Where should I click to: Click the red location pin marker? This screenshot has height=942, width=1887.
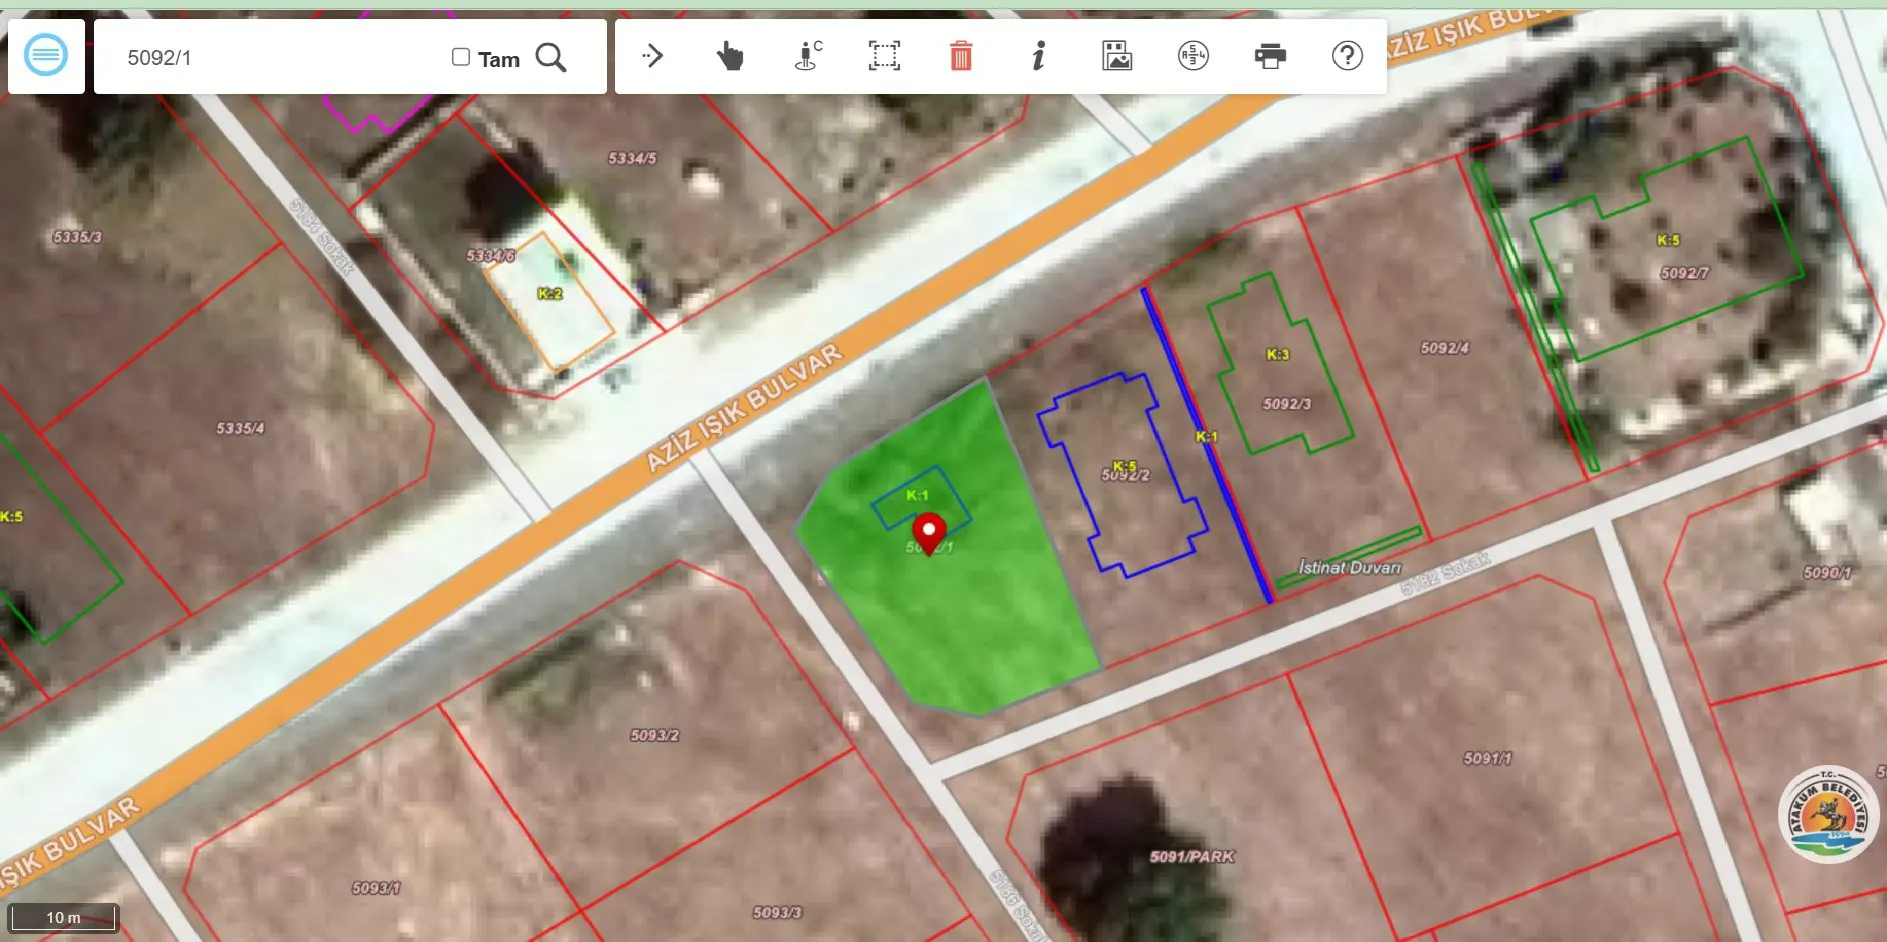pyautogui.click(x=929, y=533)
